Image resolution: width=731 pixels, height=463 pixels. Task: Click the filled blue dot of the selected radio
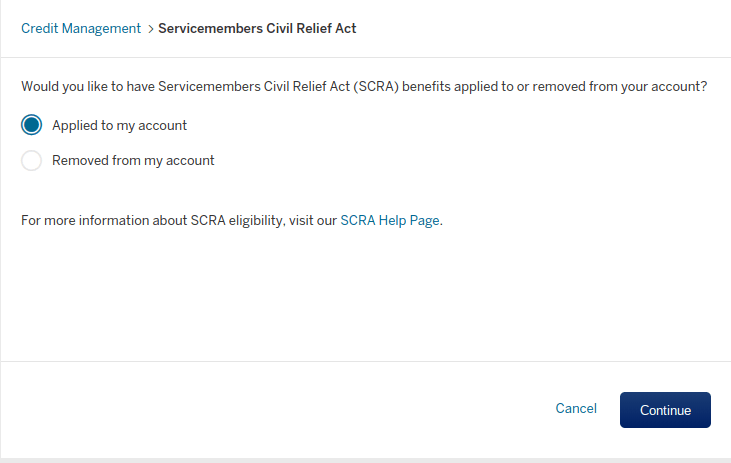pos(31,125)
